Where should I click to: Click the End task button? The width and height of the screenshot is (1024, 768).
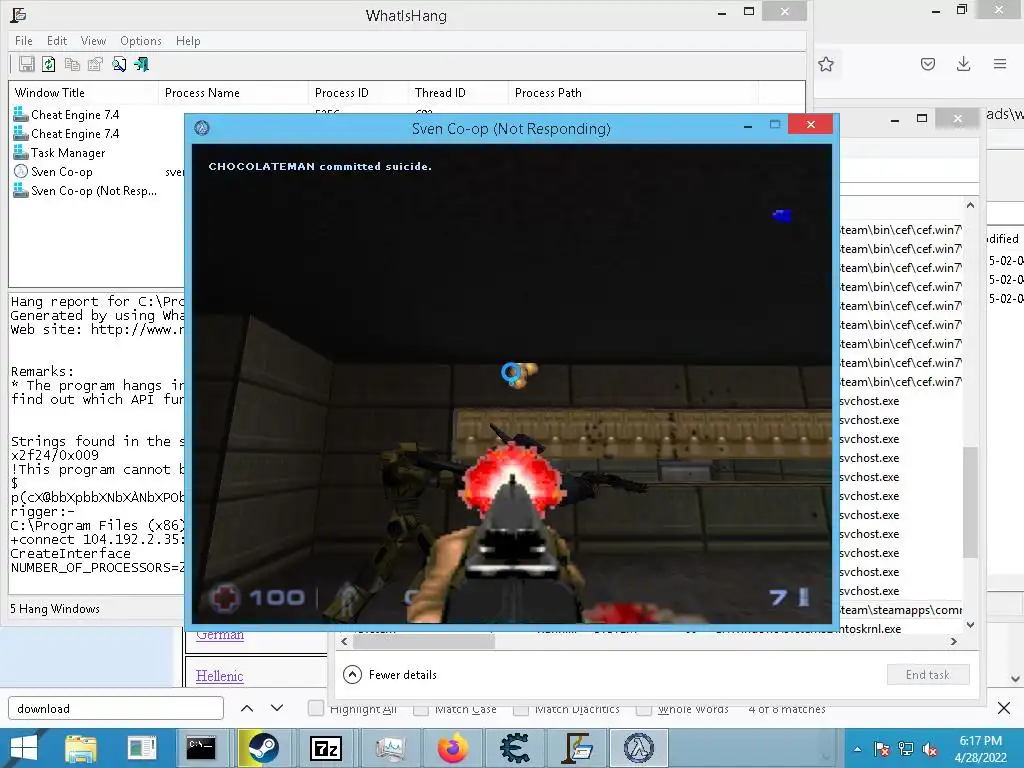pyautogui.click(x=927, y=675)
